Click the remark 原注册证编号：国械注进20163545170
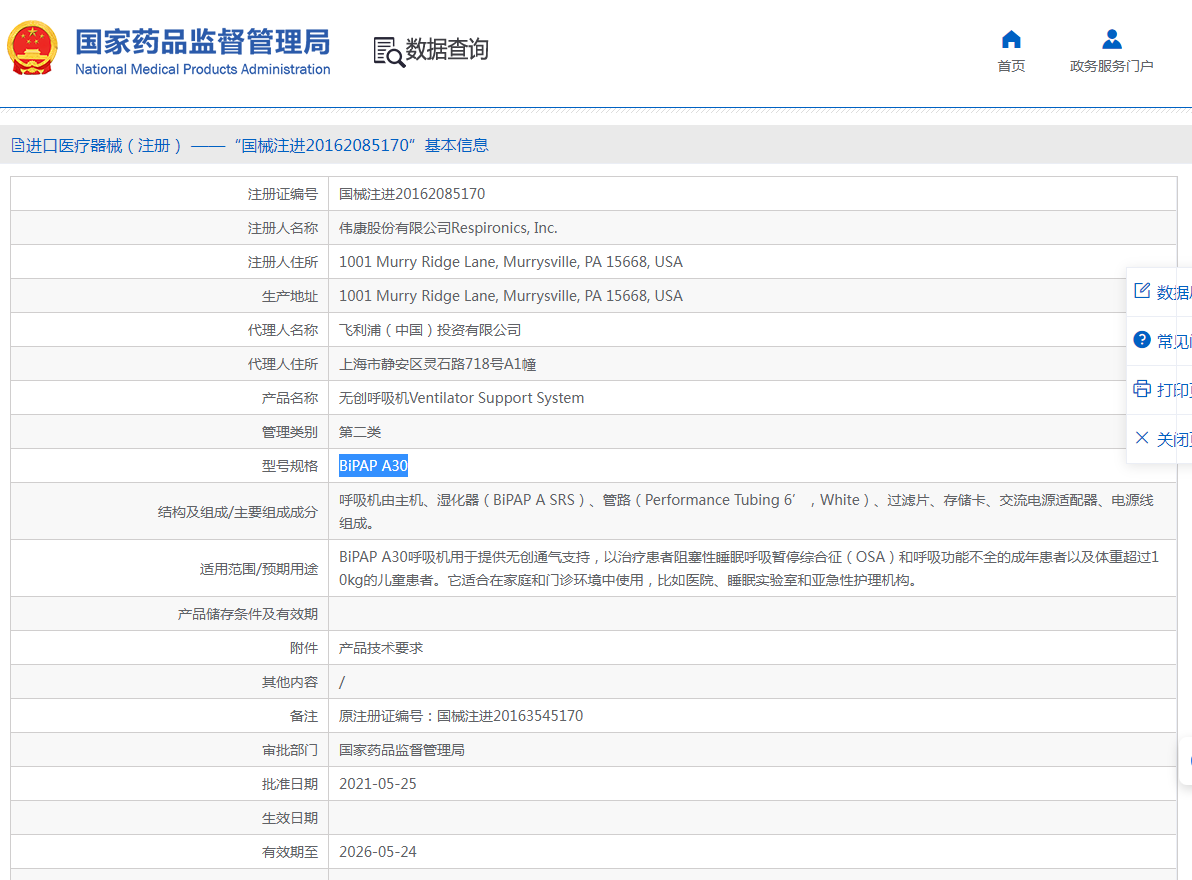This screenshot has width=1192, height=880. point(461,716)
